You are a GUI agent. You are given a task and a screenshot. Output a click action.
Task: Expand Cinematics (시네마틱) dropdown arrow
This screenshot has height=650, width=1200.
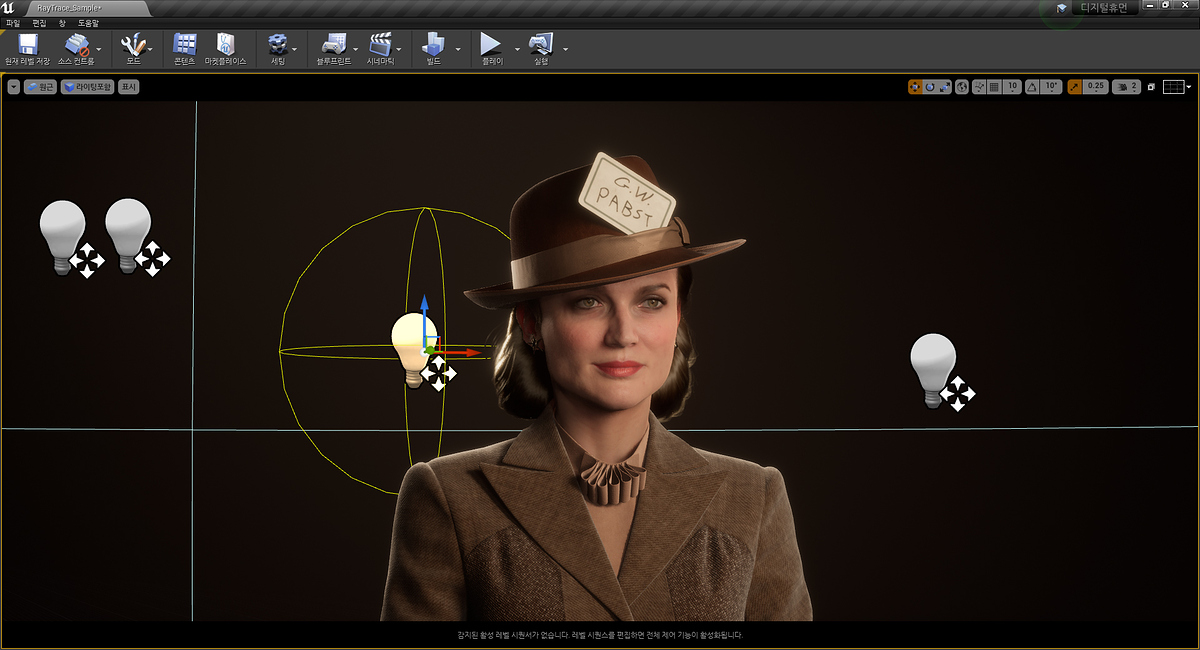coord(399,47)
